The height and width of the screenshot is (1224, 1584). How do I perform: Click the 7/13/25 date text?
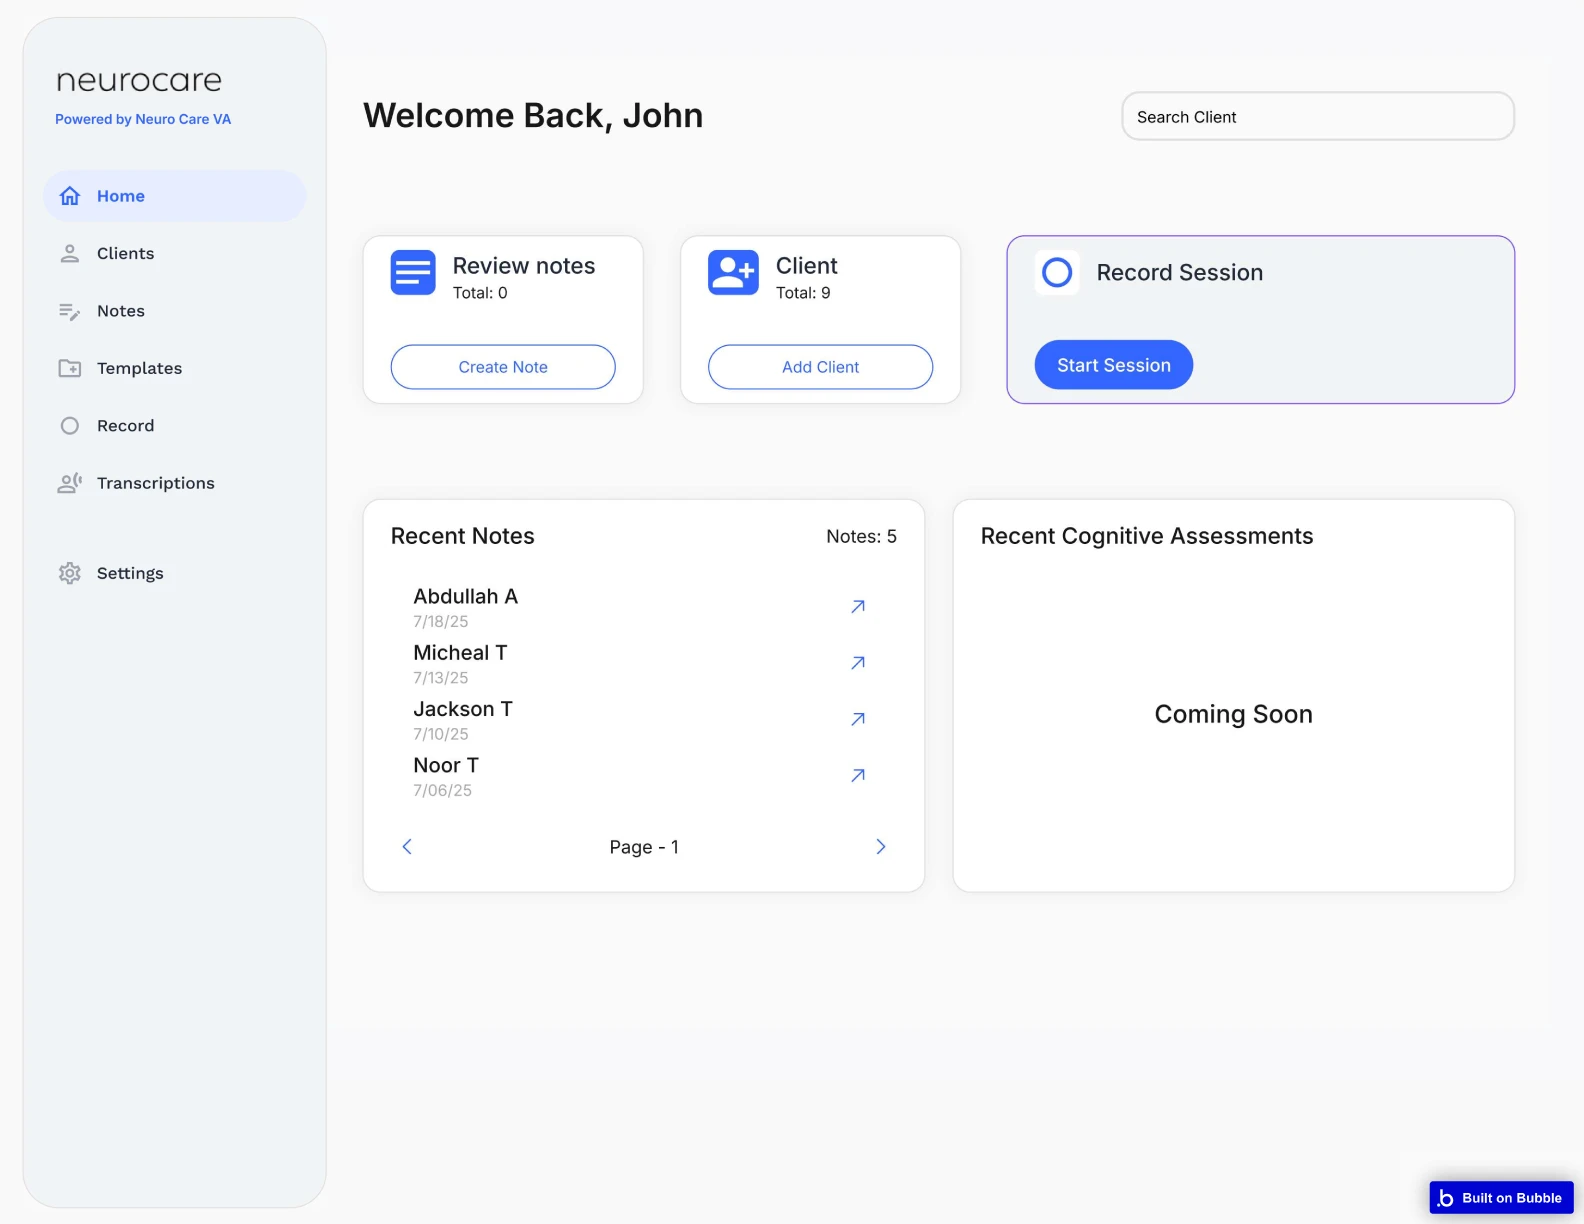point(441,678)
